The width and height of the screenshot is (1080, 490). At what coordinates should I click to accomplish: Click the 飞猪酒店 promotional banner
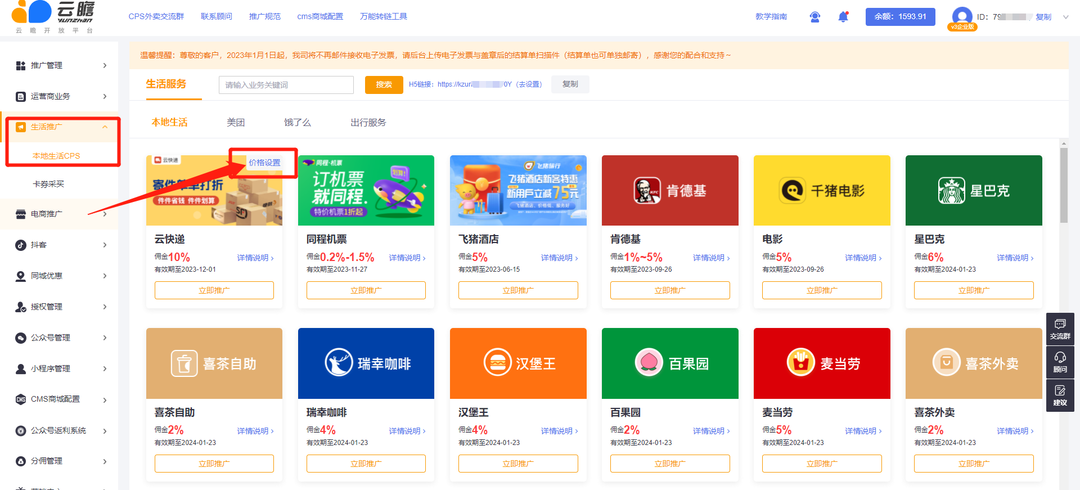(x=518, y=190)
